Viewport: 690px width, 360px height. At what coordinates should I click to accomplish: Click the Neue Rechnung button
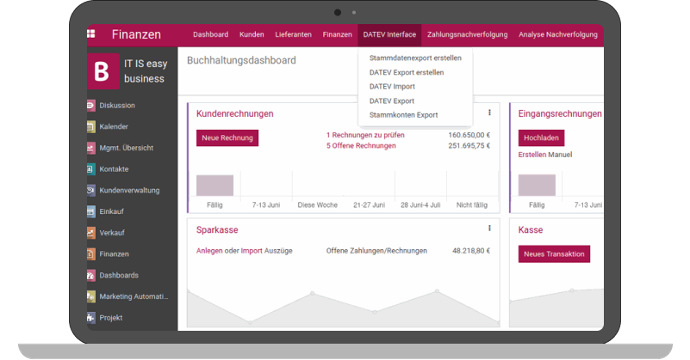(227, 138)
